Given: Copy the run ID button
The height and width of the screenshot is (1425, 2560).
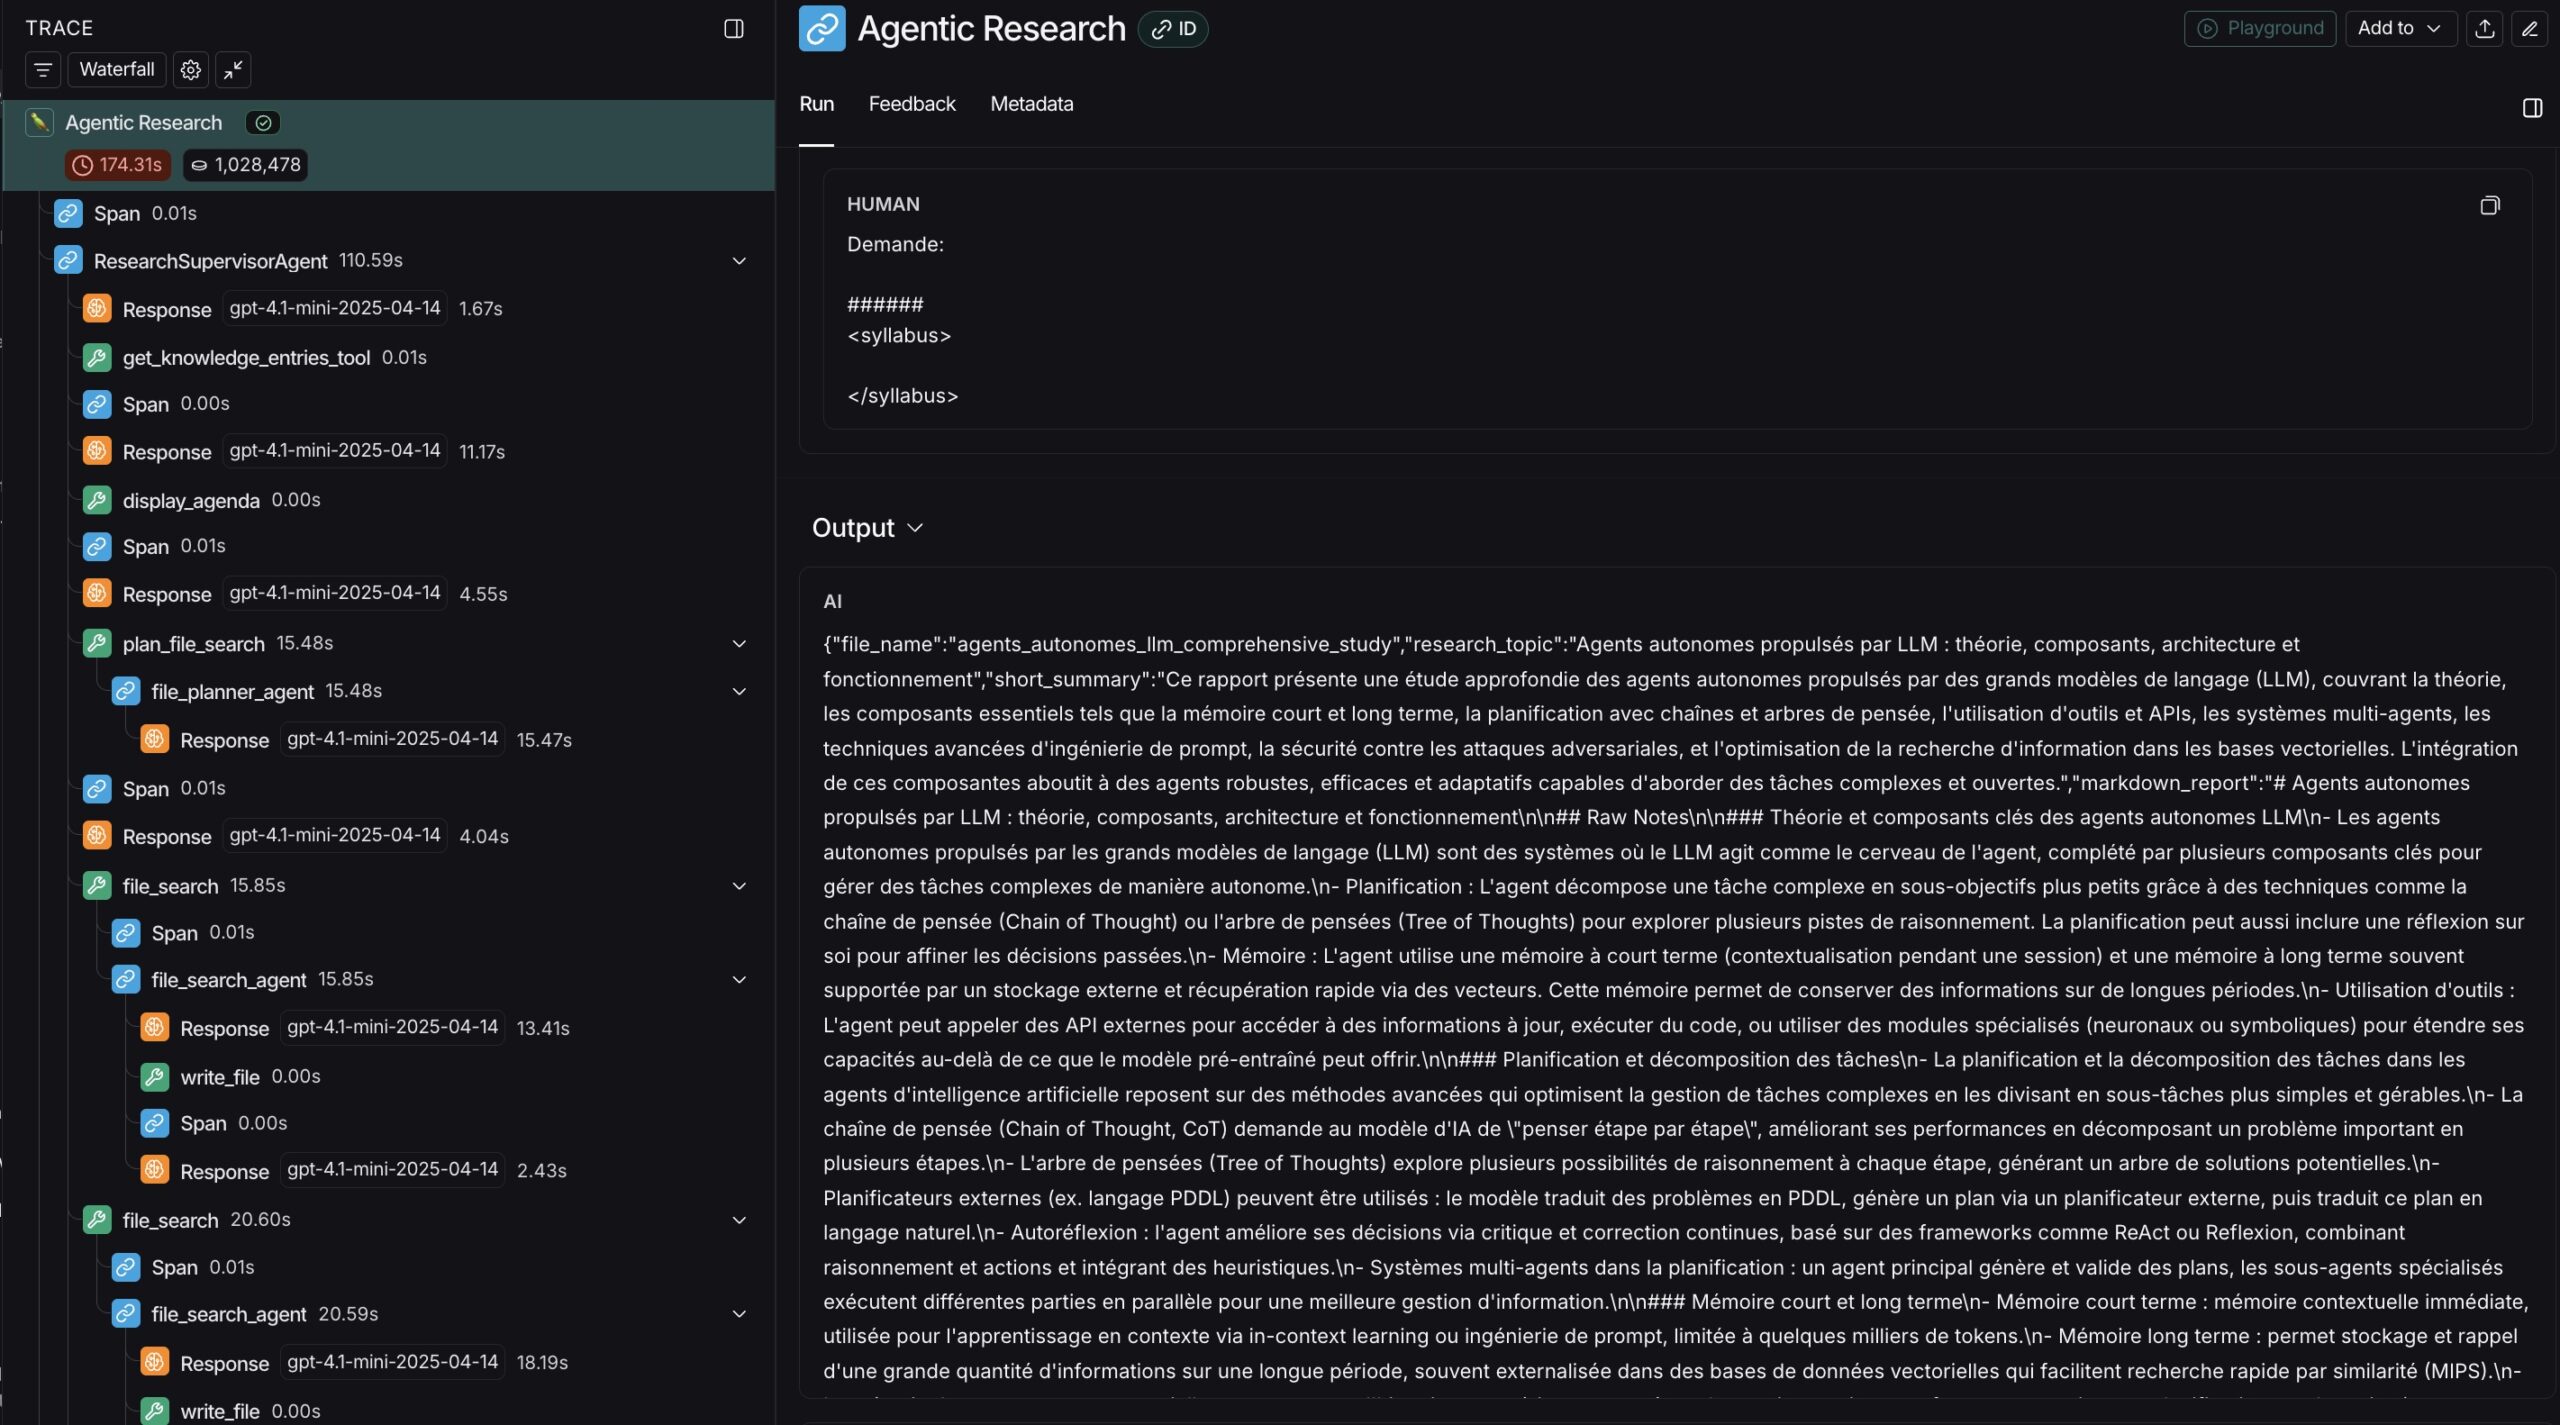Looking at the screenshot, I should (x=1173, y=29).
